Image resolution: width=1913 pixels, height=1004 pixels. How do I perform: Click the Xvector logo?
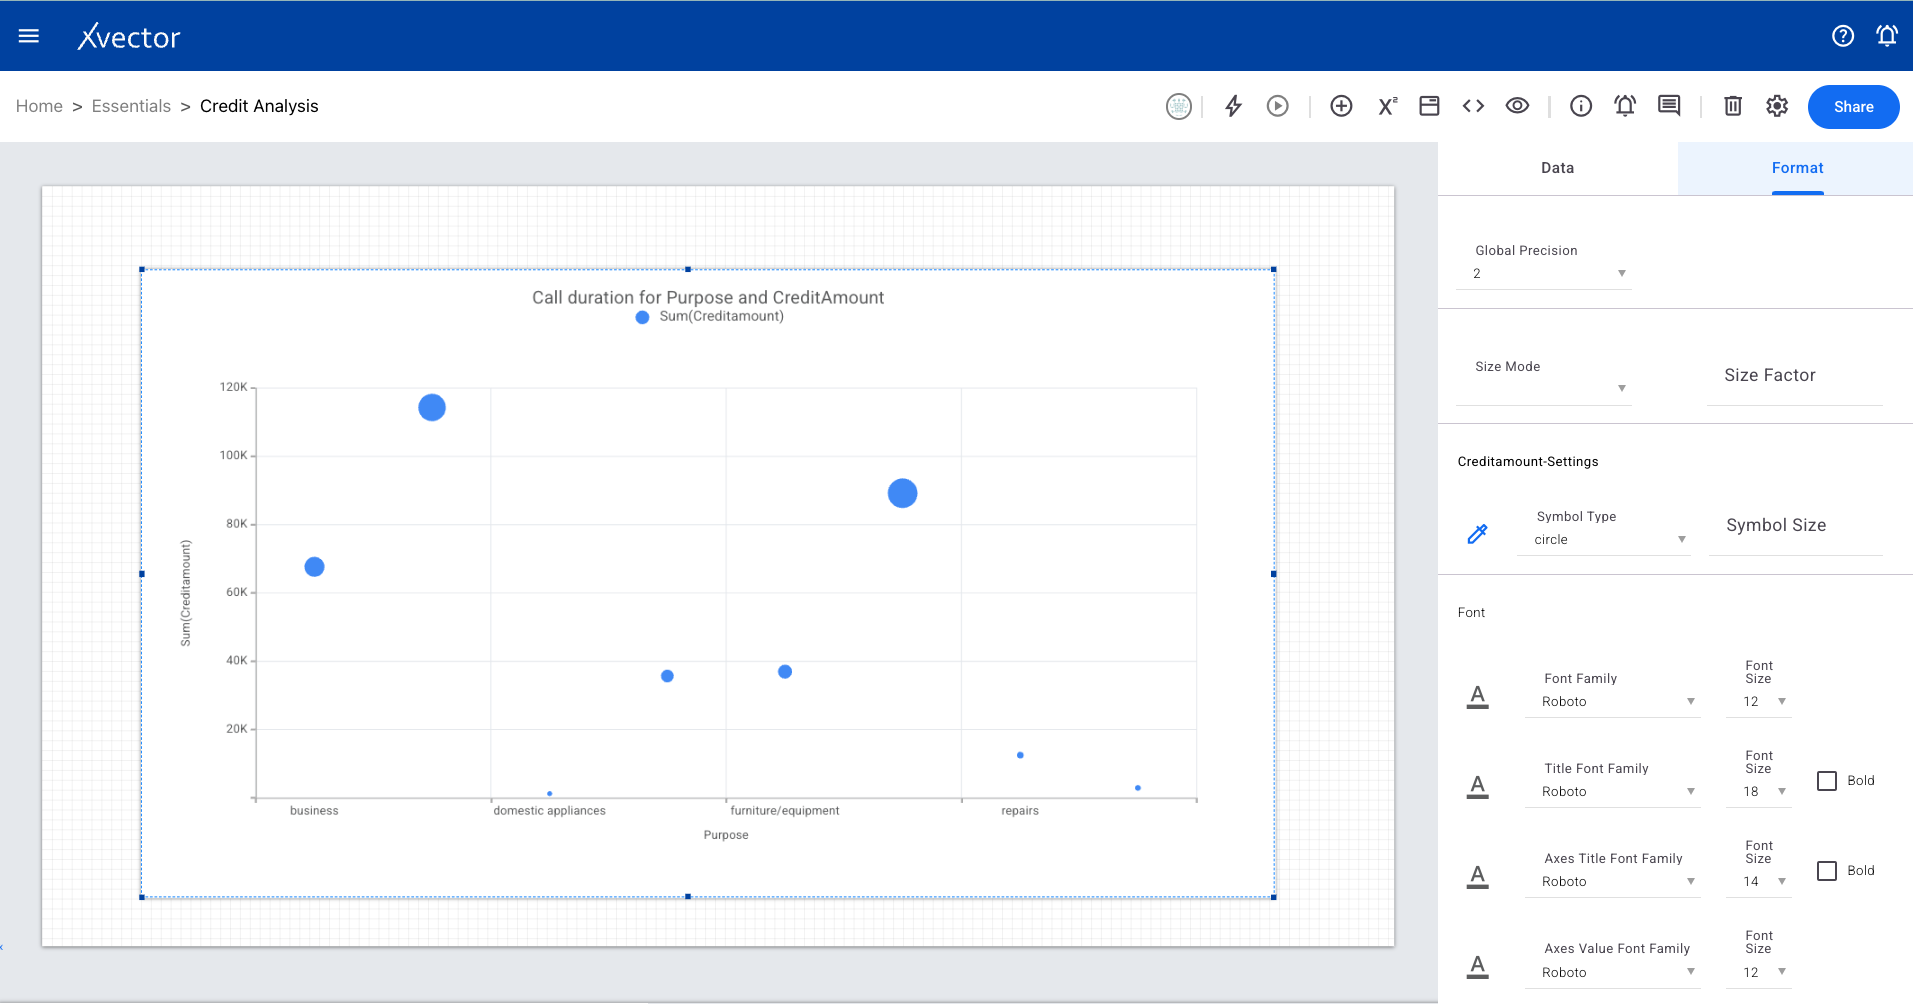[129, 37]
